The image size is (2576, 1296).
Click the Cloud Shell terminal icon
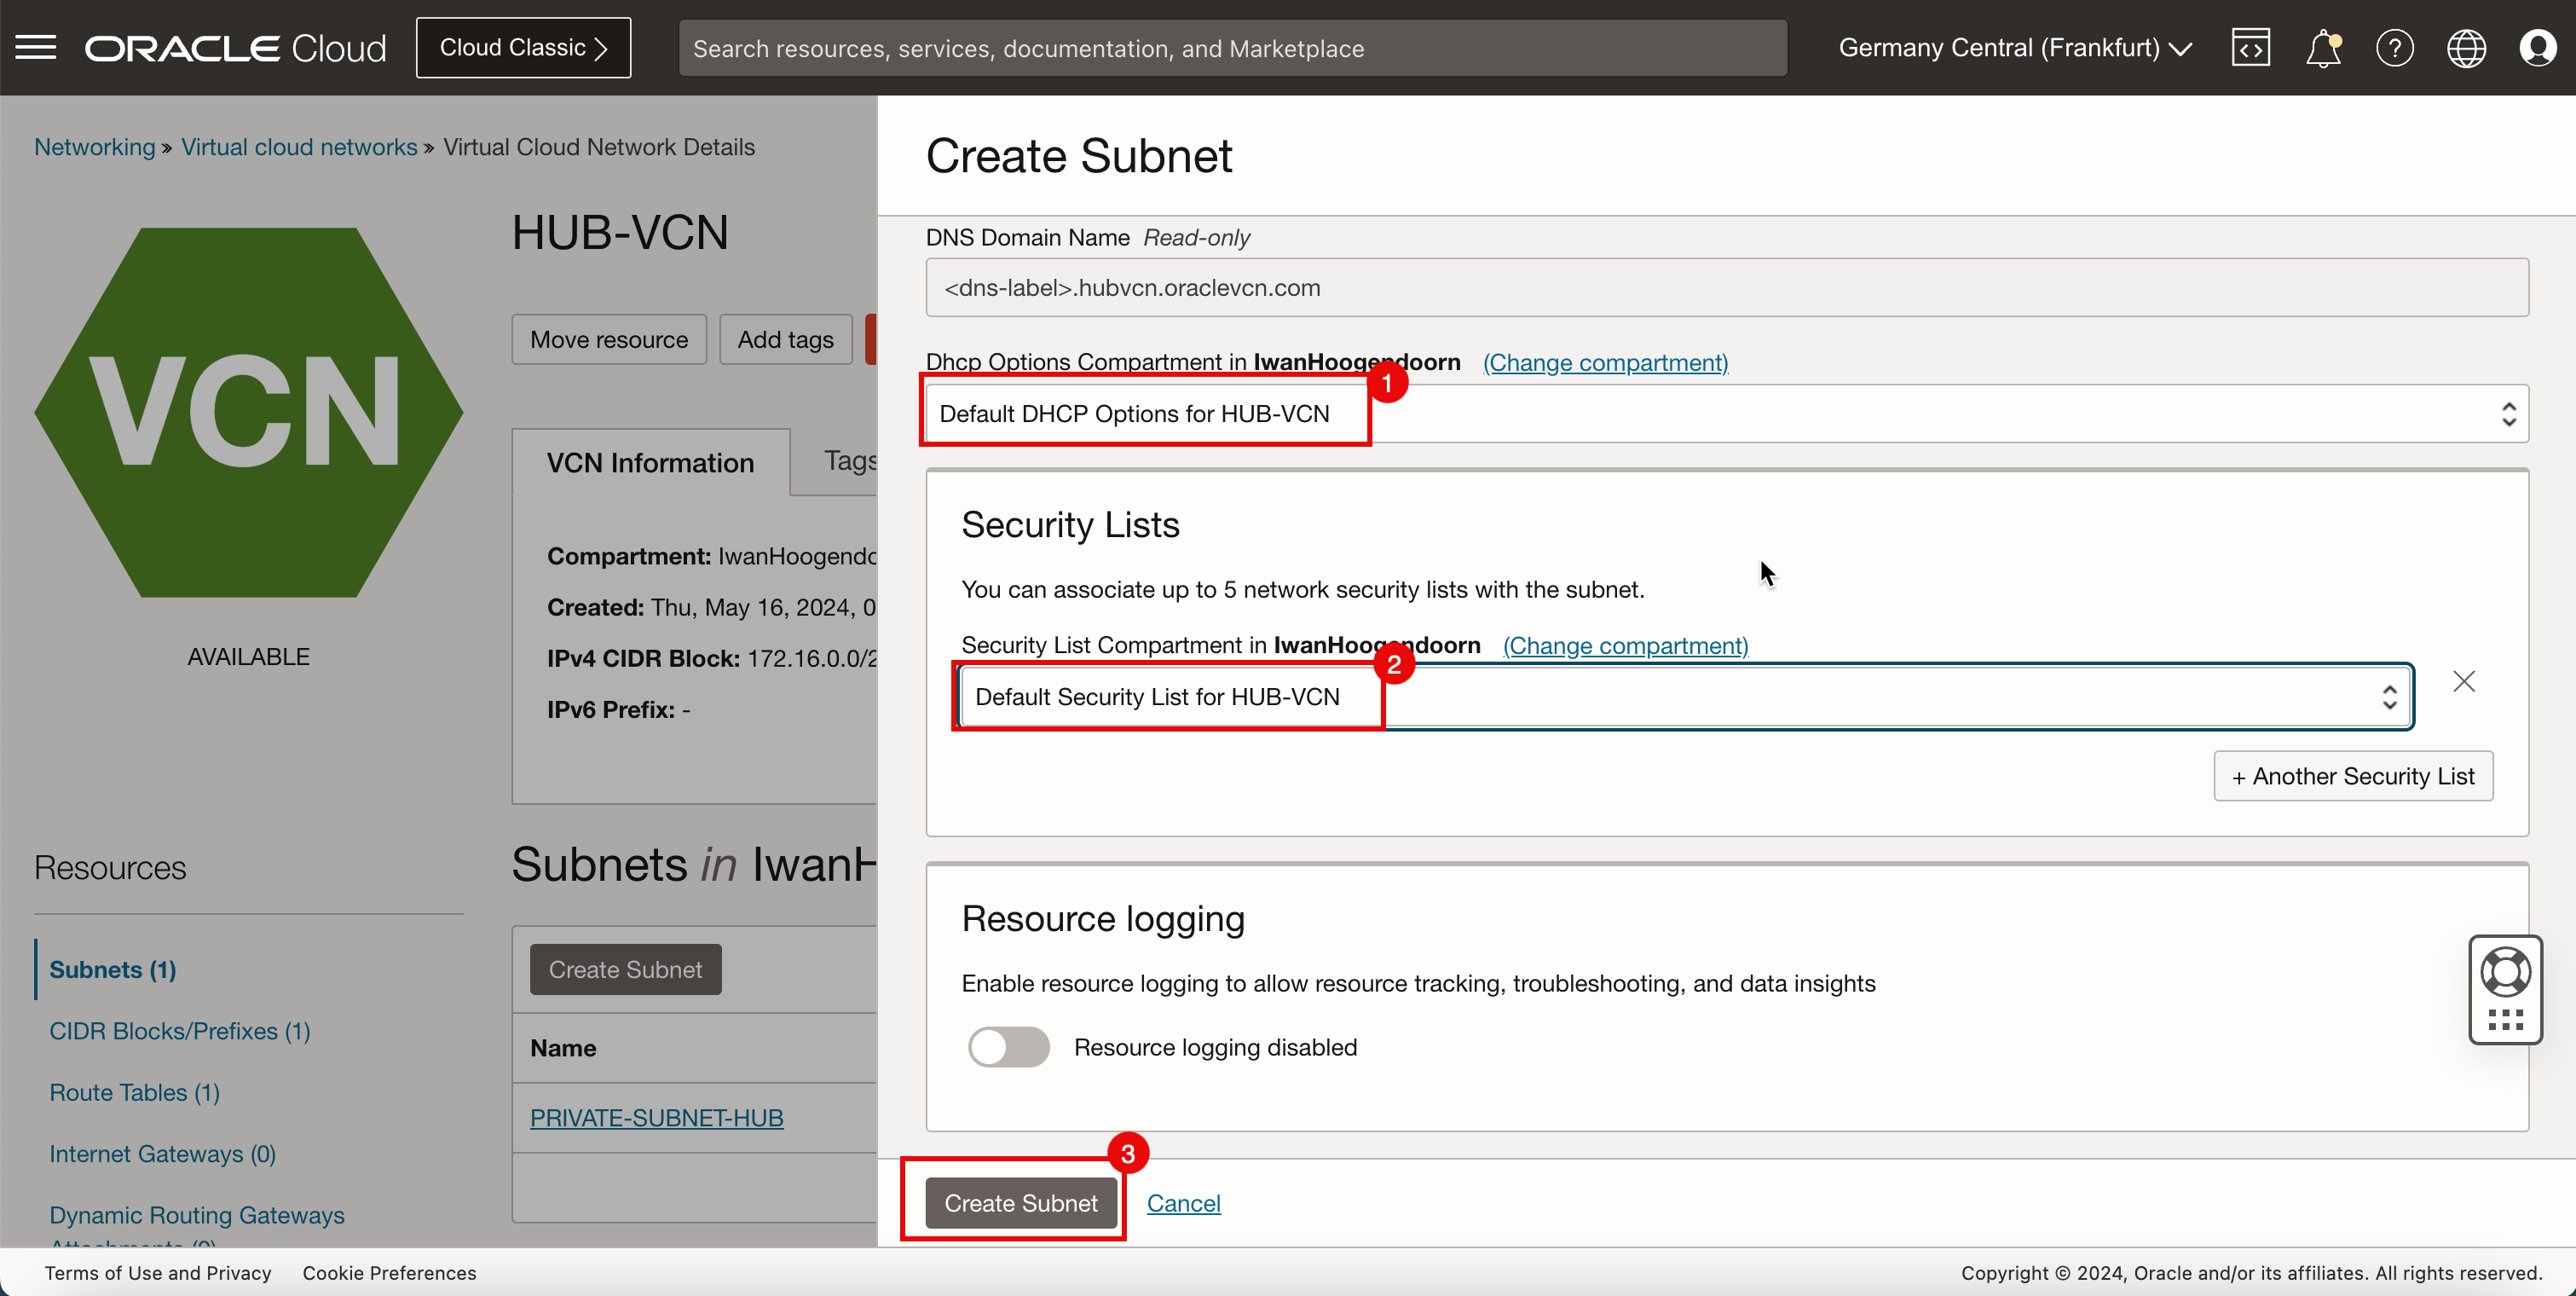tap(2250, 48)
